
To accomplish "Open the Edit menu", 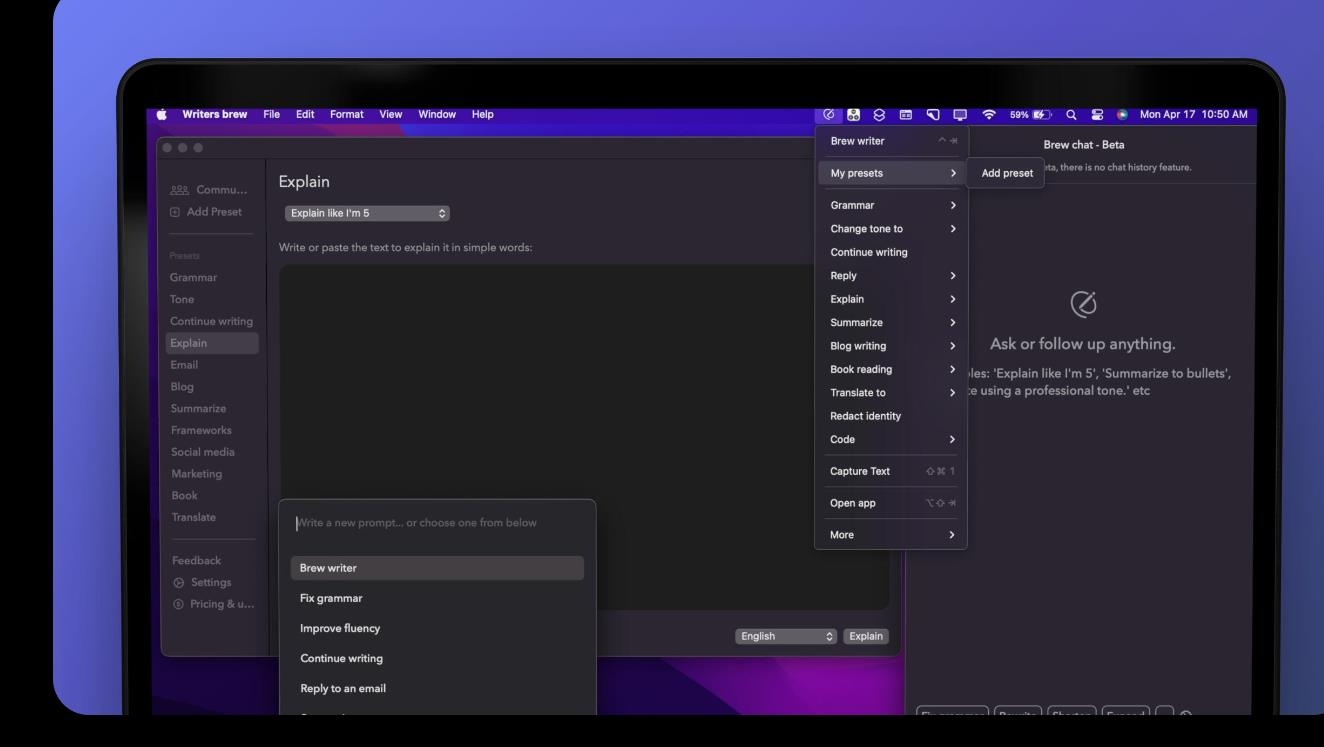I will click(306, 114).
